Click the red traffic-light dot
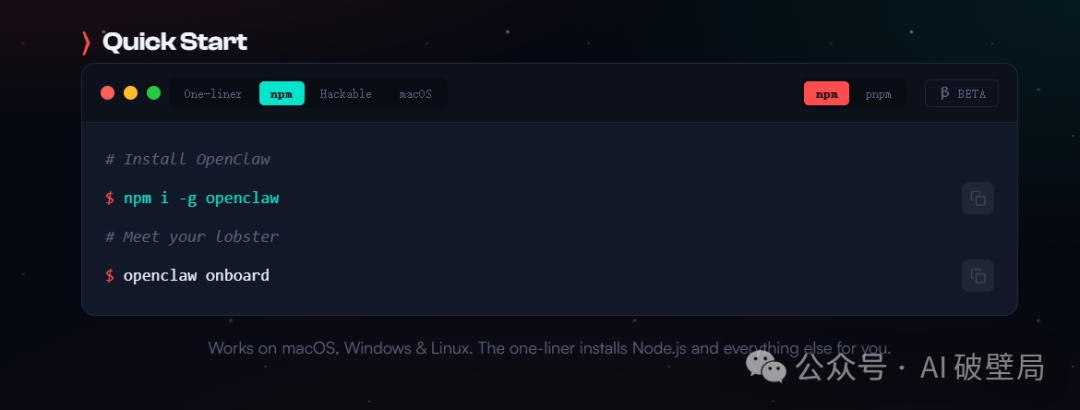 (x=107, y=93)
